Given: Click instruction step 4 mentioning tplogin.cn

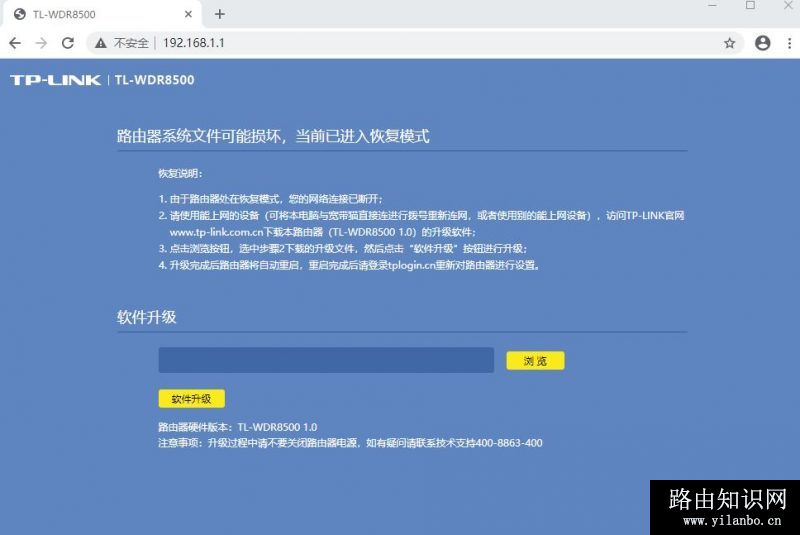Looking at the screenshot, I should (x=349, y=265).
